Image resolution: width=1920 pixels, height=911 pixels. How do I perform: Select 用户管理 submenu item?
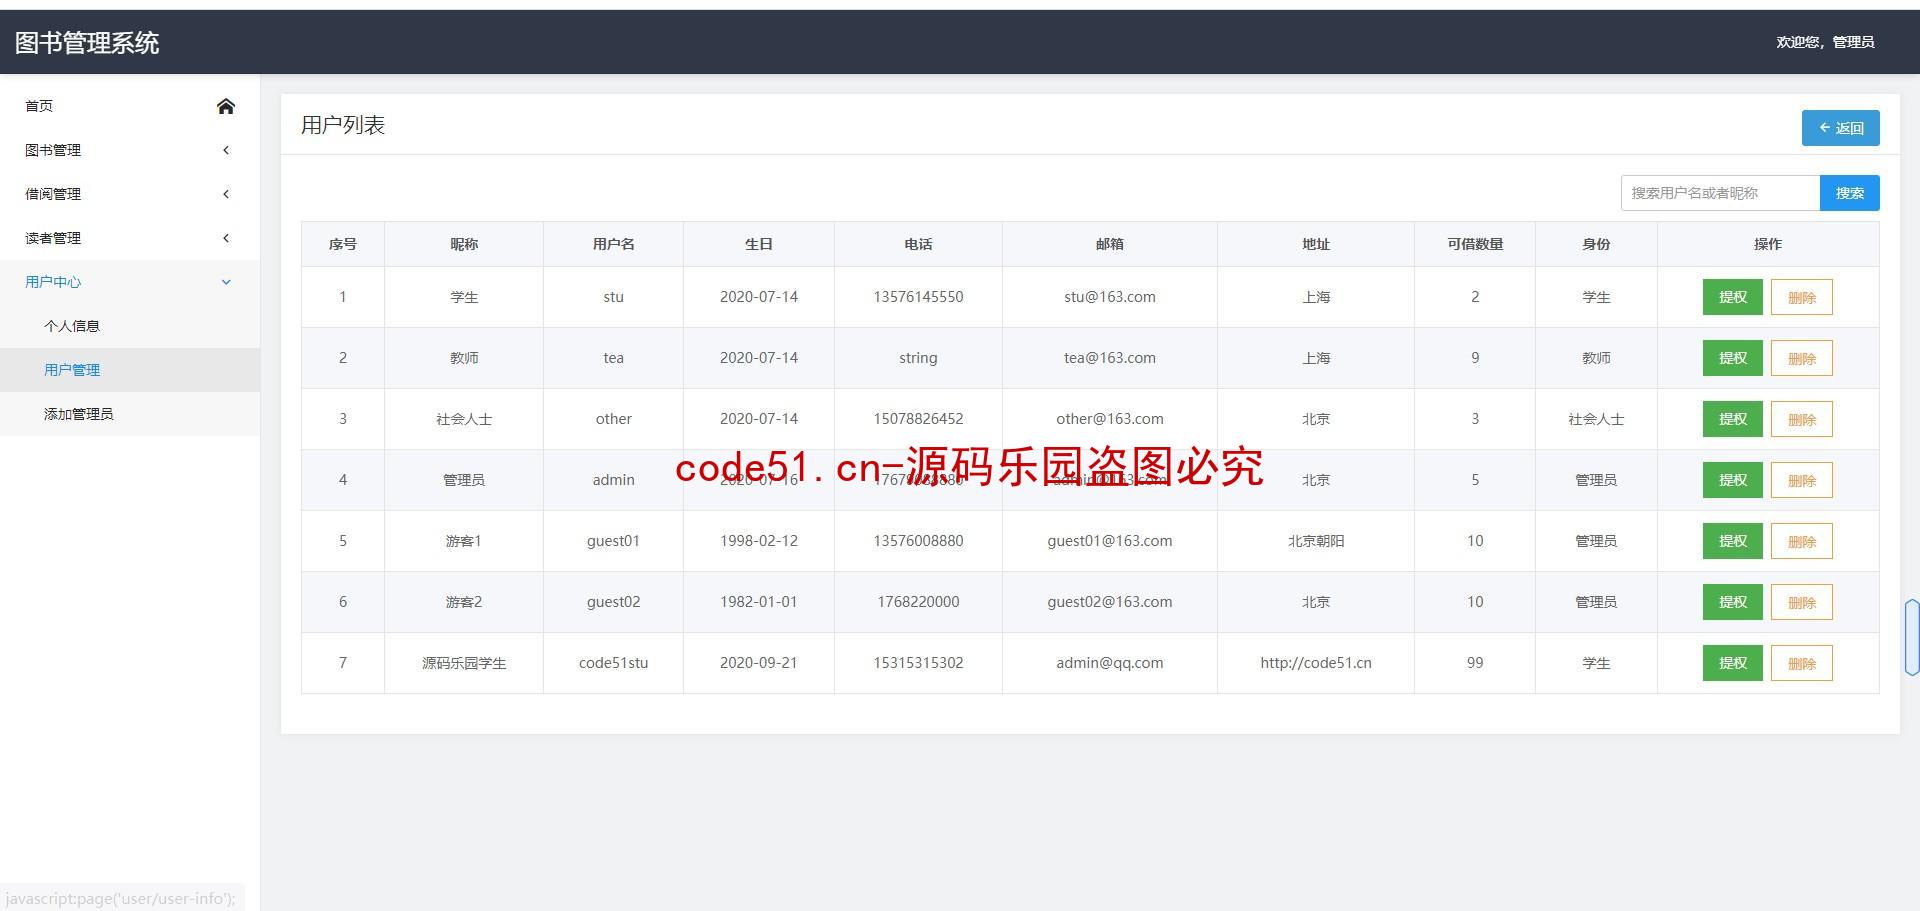(130, 370)
